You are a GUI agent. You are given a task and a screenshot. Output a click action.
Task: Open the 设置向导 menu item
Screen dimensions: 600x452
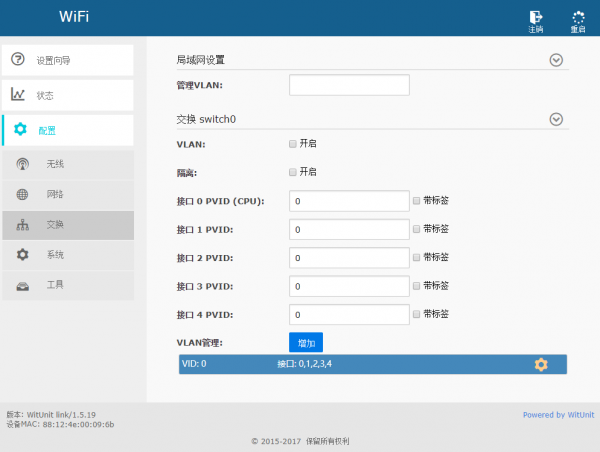coord(68,60)
